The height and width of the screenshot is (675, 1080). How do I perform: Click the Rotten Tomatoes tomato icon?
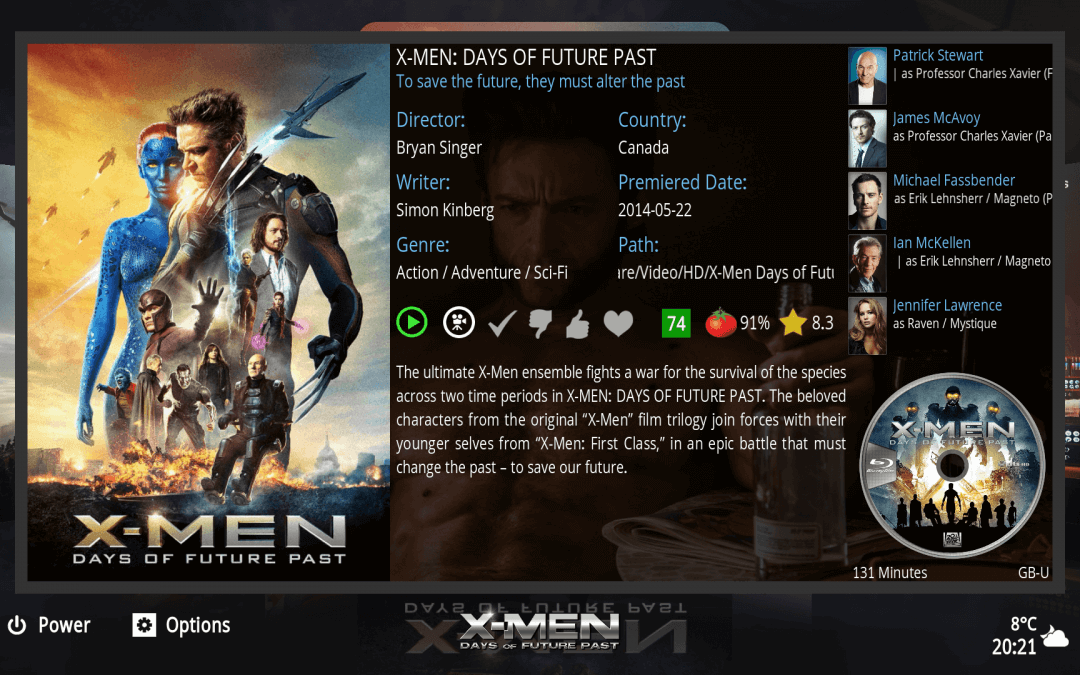pyautogui.click(x=720, y=322)
